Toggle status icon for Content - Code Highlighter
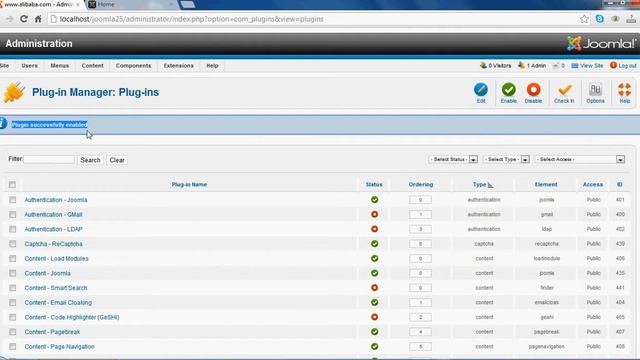The width and height of the screenshot is (640, 360). point(374,317)
